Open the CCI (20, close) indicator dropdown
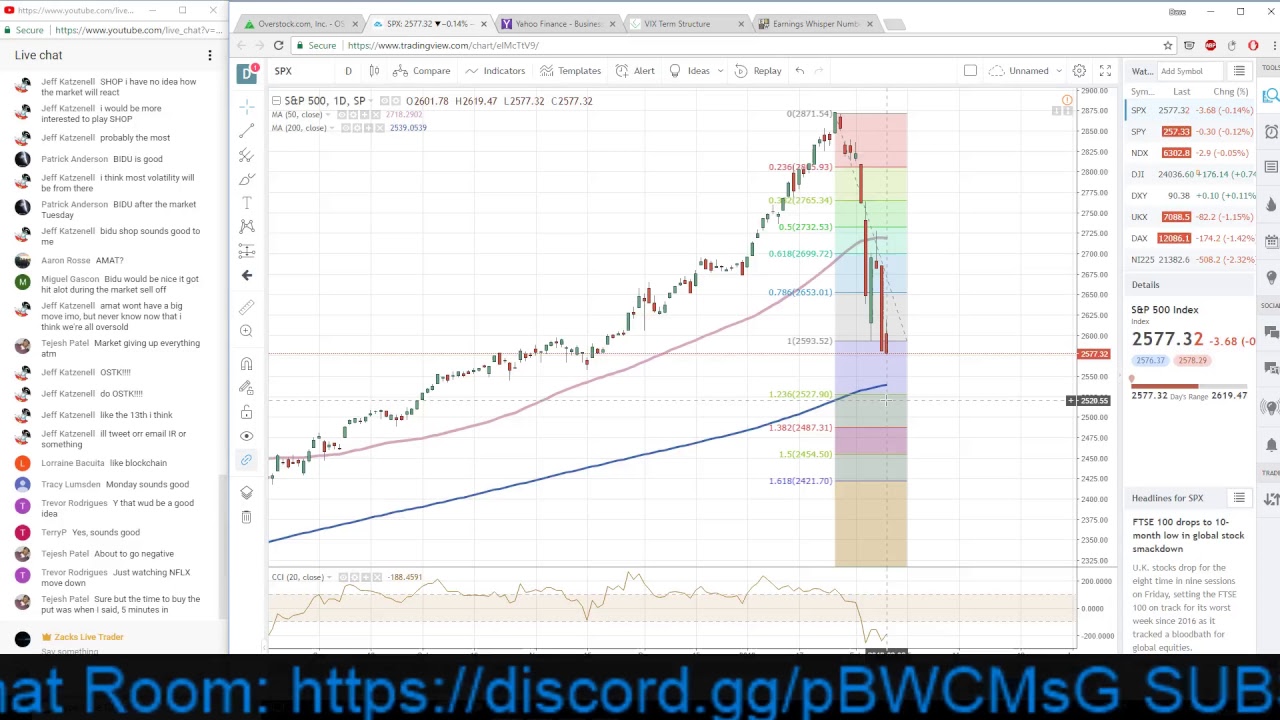 click(x=329, y=577)
